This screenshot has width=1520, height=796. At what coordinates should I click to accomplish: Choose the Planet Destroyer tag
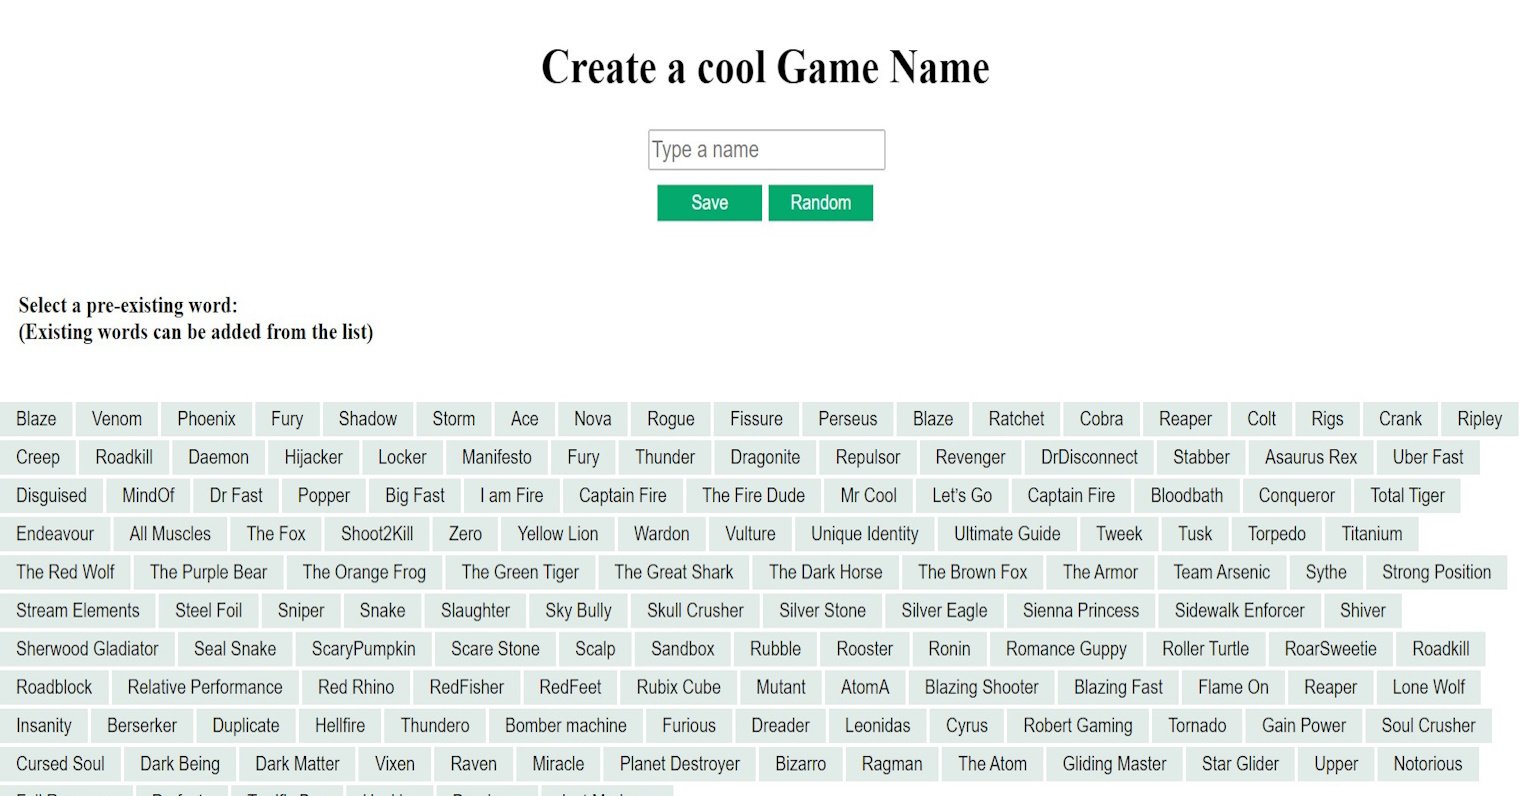[679, 764]
